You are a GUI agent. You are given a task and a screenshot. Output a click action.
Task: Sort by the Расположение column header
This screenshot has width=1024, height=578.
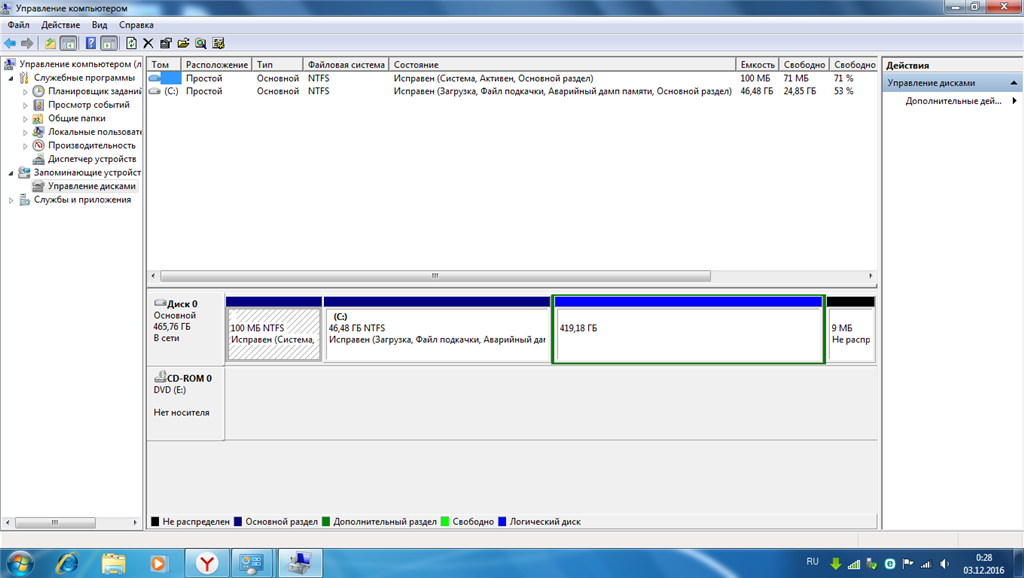pos(216,65)
